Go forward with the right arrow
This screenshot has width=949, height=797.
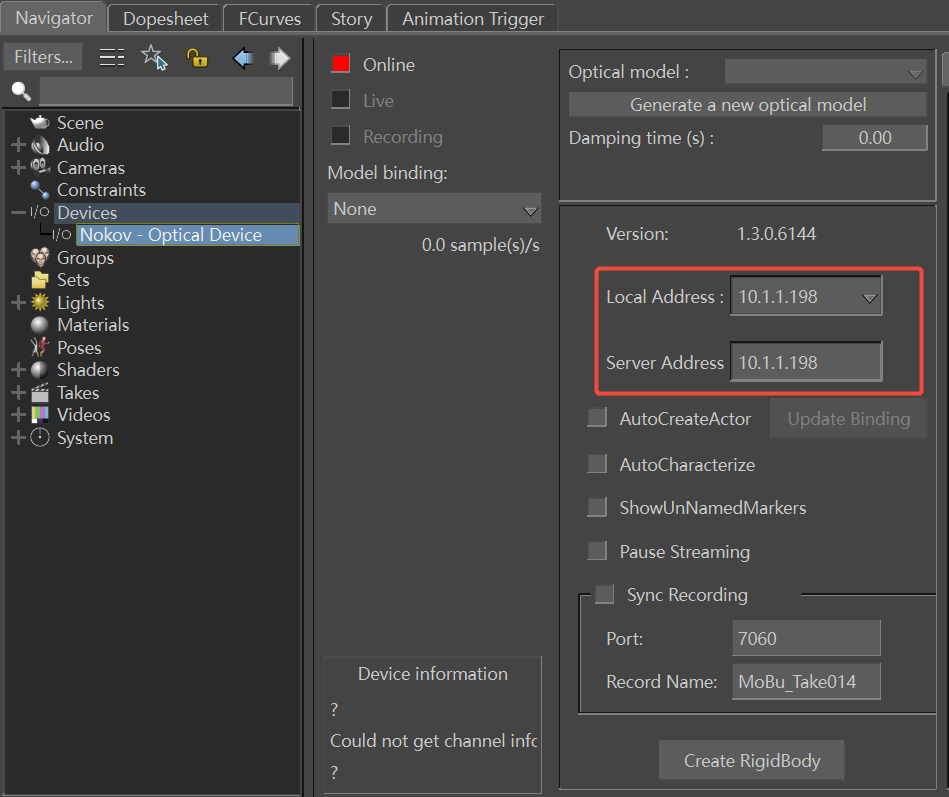click(280, 58)
